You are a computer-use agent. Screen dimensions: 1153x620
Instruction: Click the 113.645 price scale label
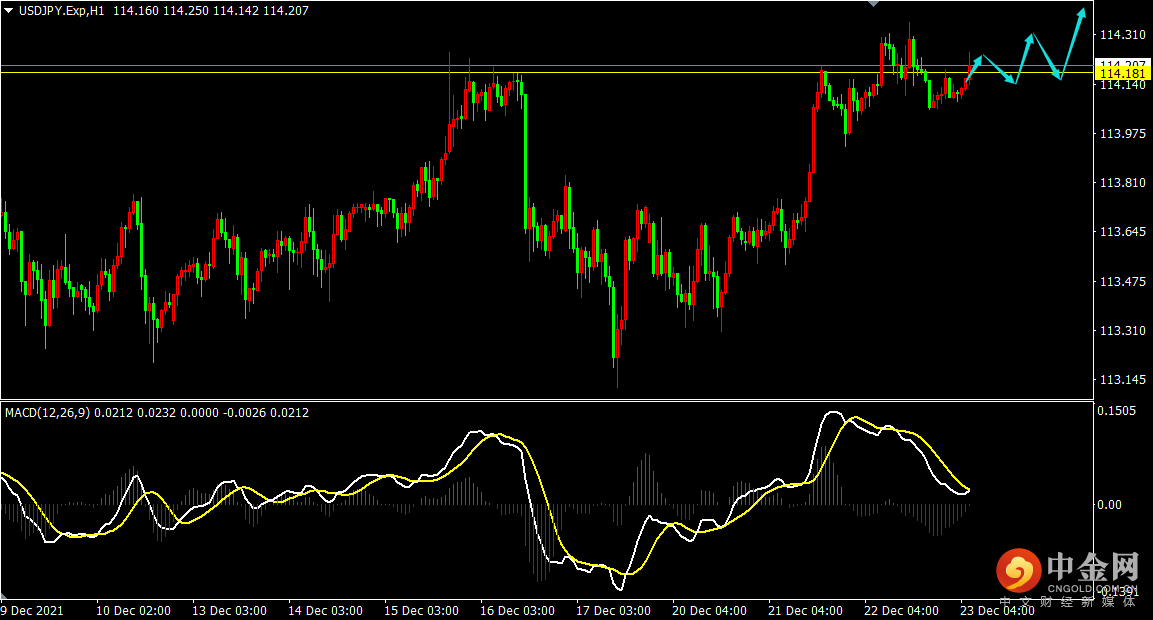(x=1122, y=232)
